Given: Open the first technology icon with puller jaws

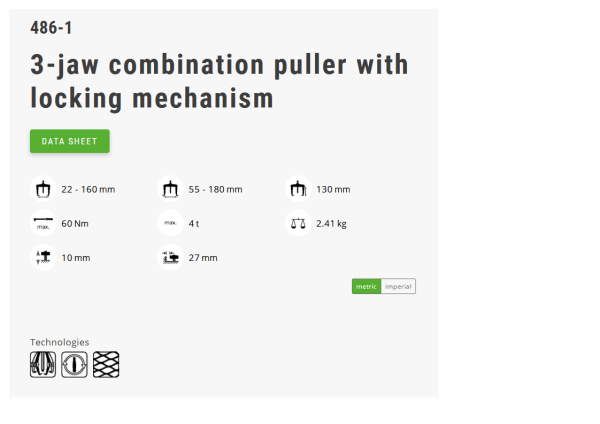Looking at the screenshot, I should point(43,365).
